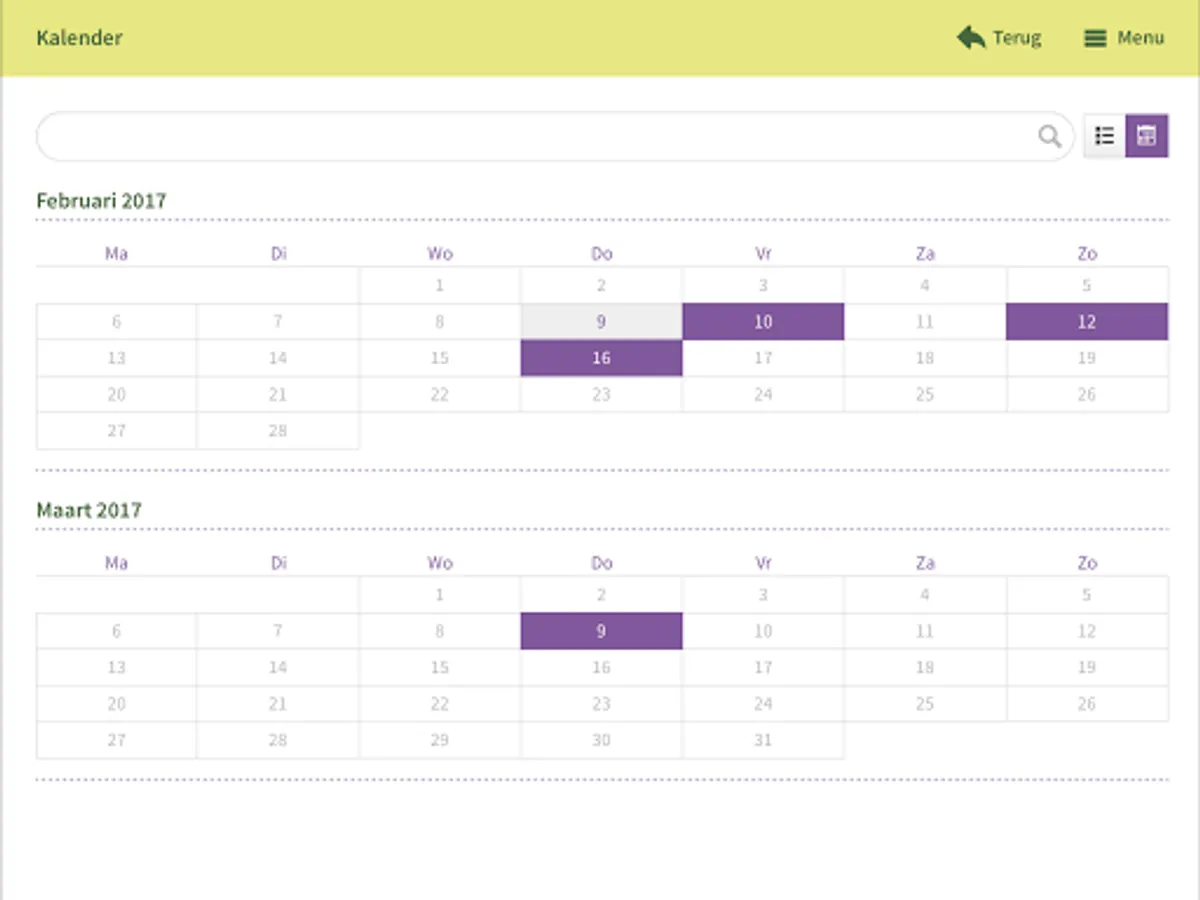Click the Menu text label

[1141, 38]
